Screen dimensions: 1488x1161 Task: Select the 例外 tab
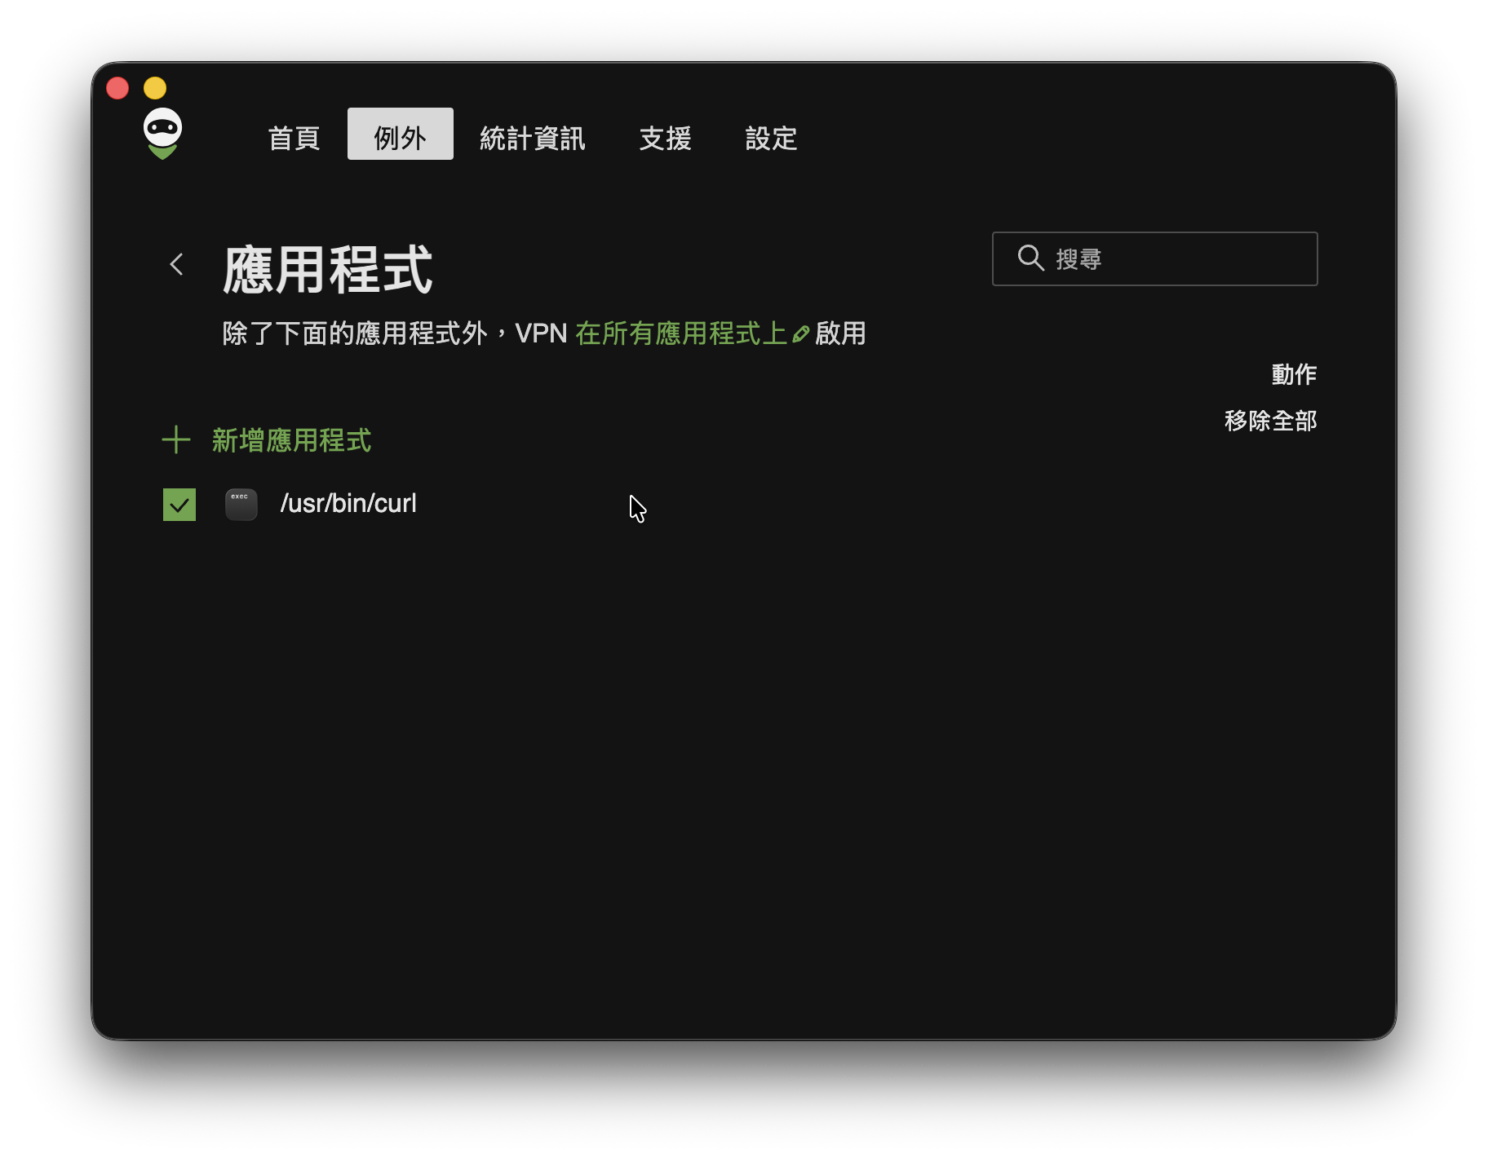[x=400, y=134]
